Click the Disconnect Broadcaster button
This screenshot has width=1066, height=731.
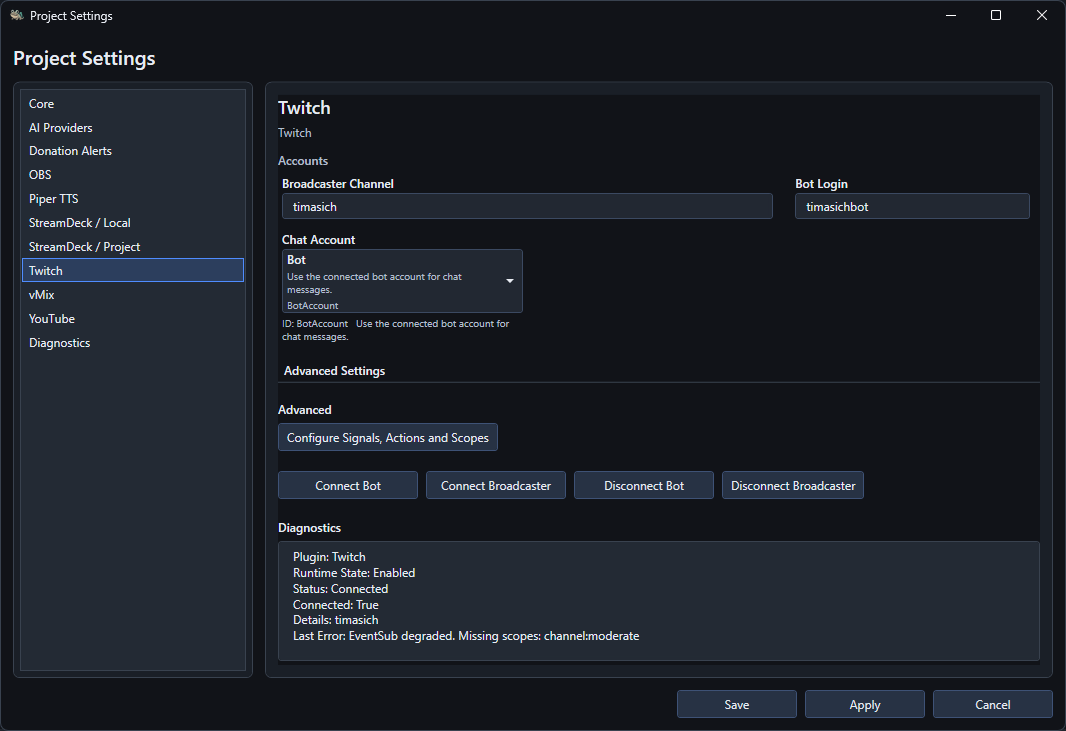(793, 486)
